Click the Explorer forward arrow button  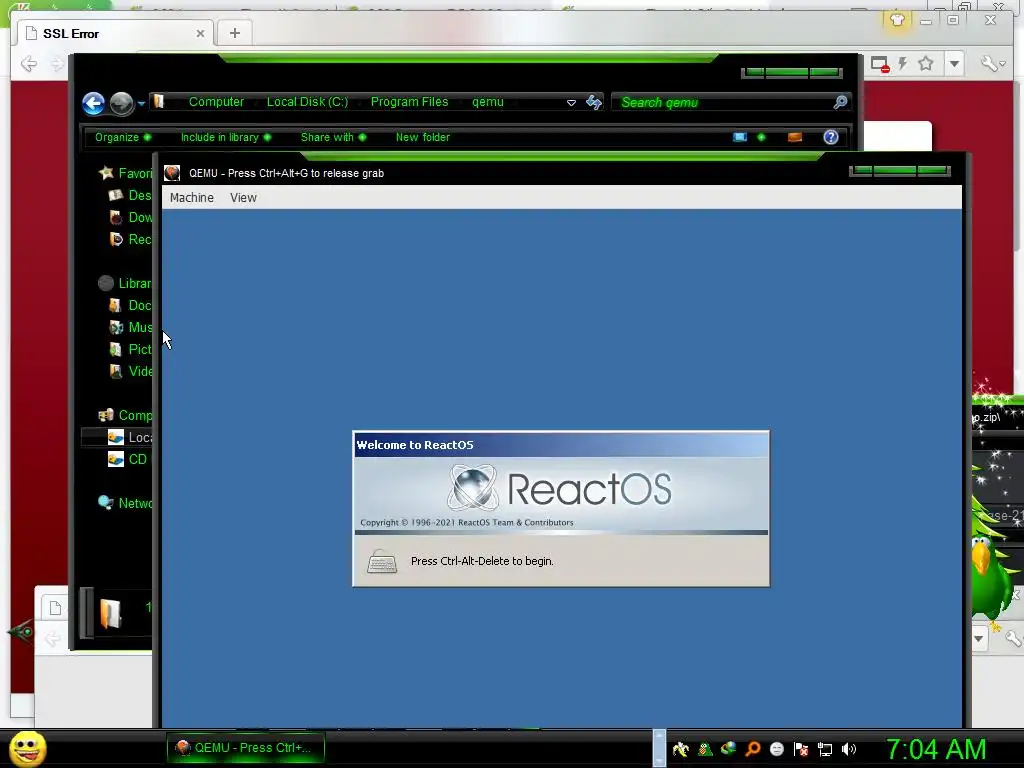click(121, 103)
